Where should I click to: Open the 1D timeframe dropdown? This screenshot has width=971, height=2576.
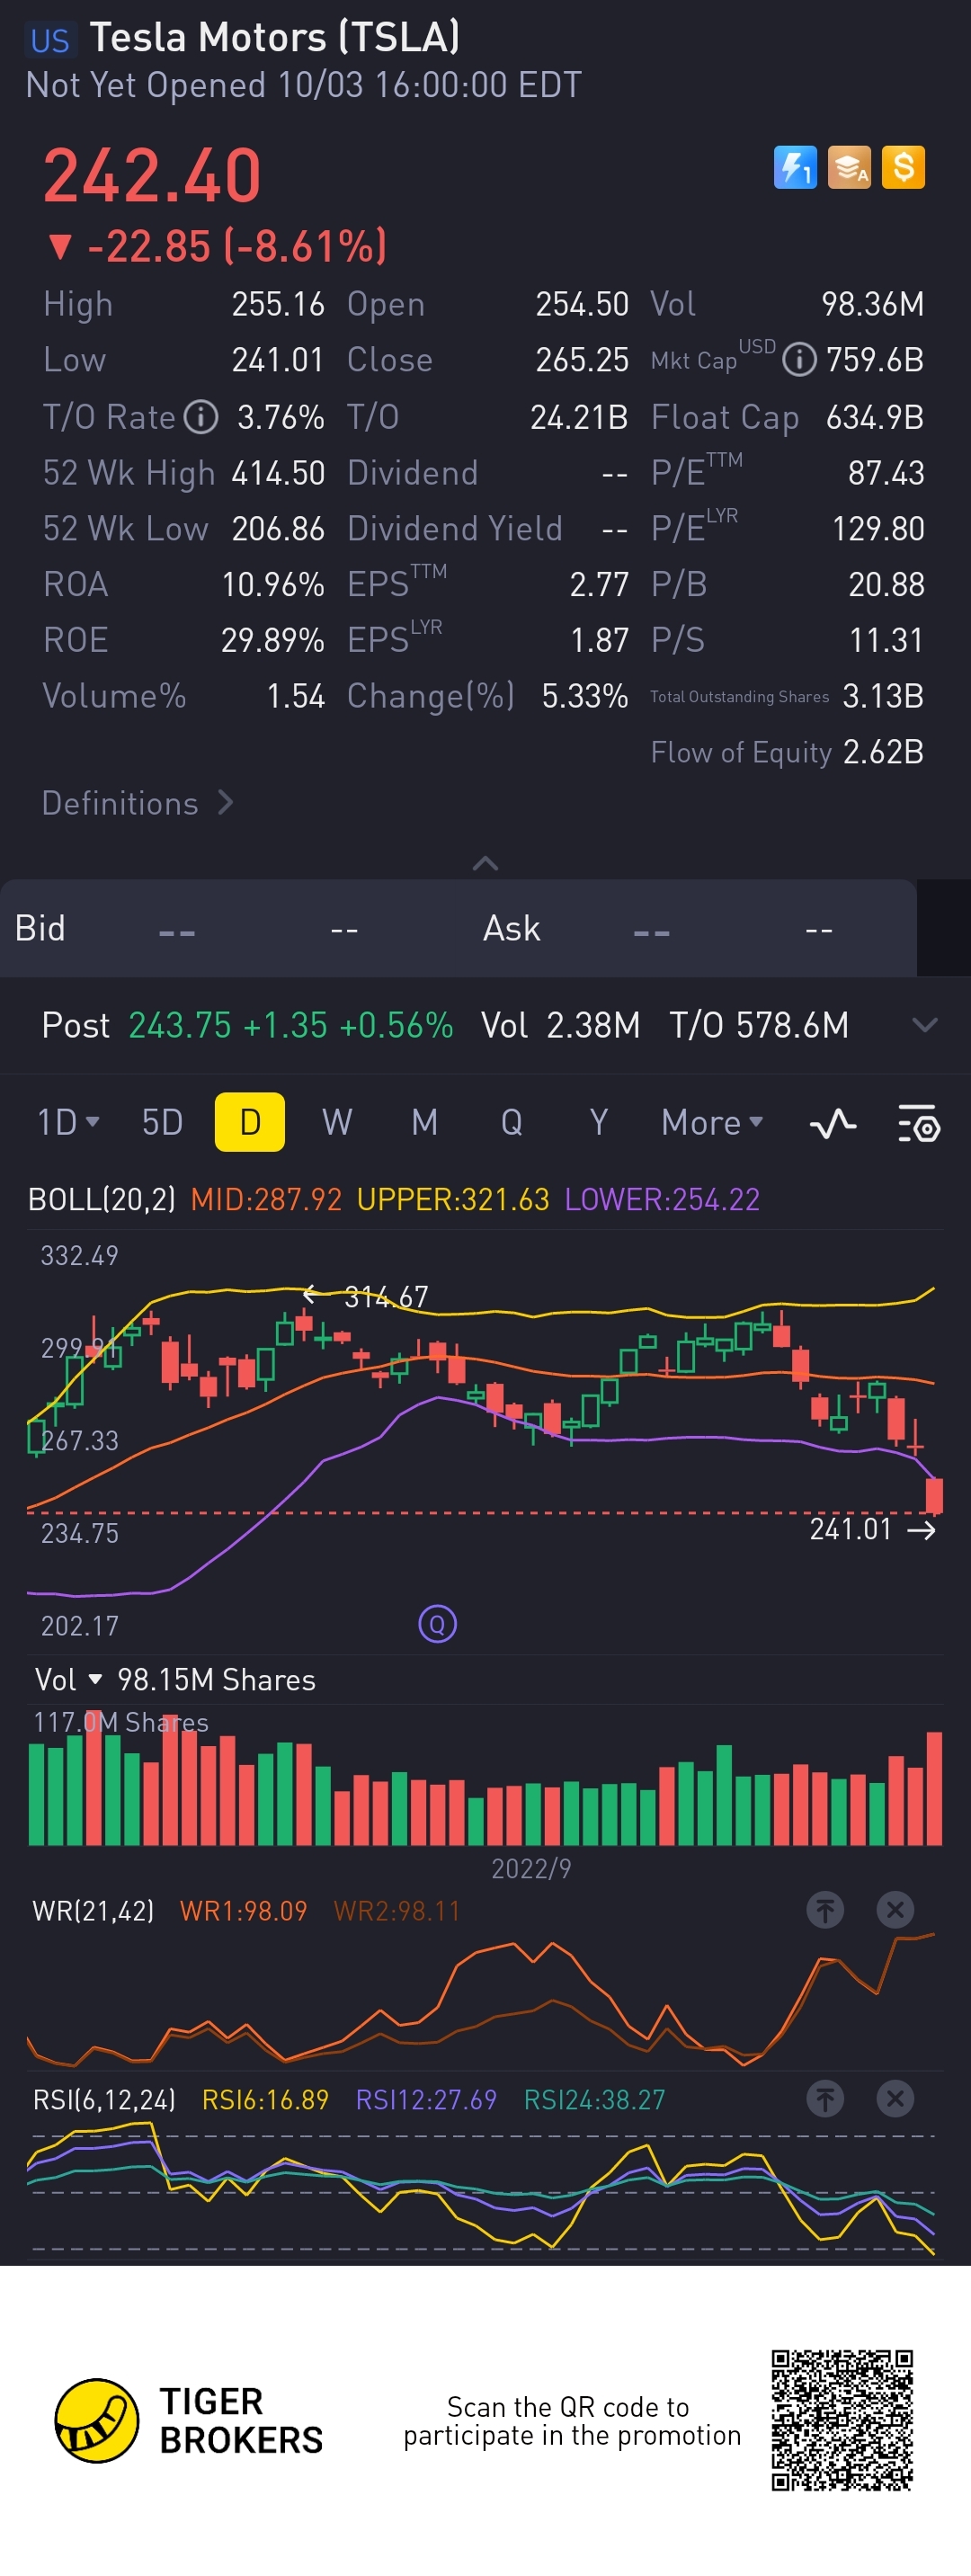coord(68,1122)
